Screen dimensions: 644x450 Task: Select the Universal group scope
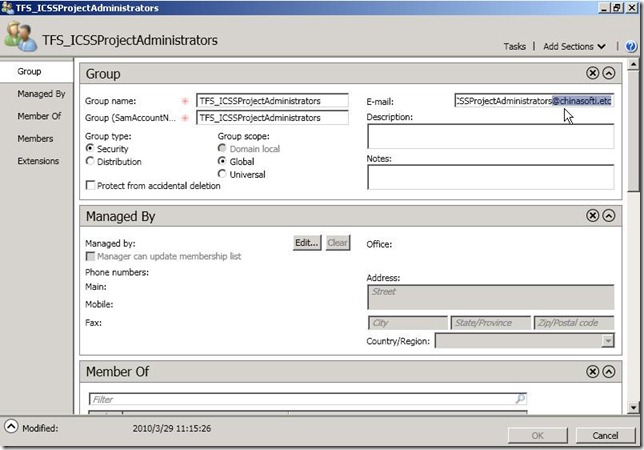point(222,174)
